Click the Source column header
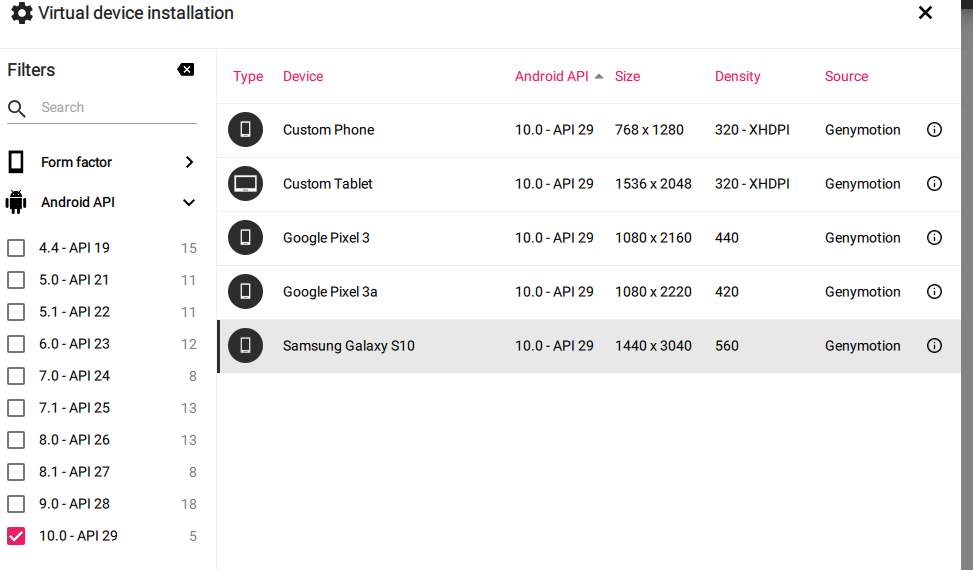Image resolution: width=973 pixels, height=570 pixels. click(x=846, y=76)
